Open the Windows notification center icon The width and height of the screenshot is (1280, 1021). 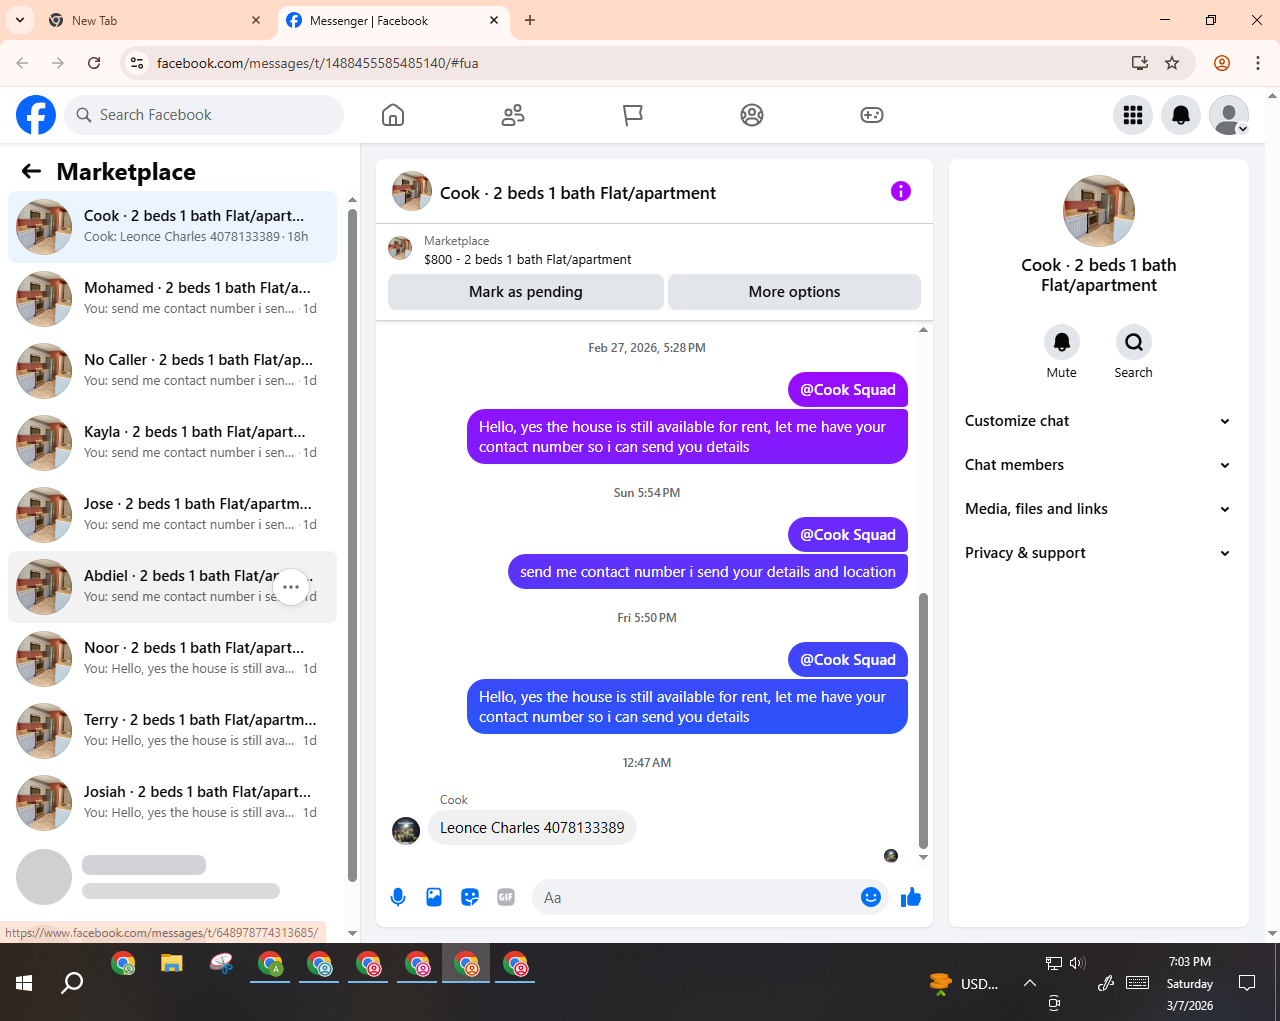click(x=1247, y=983)
